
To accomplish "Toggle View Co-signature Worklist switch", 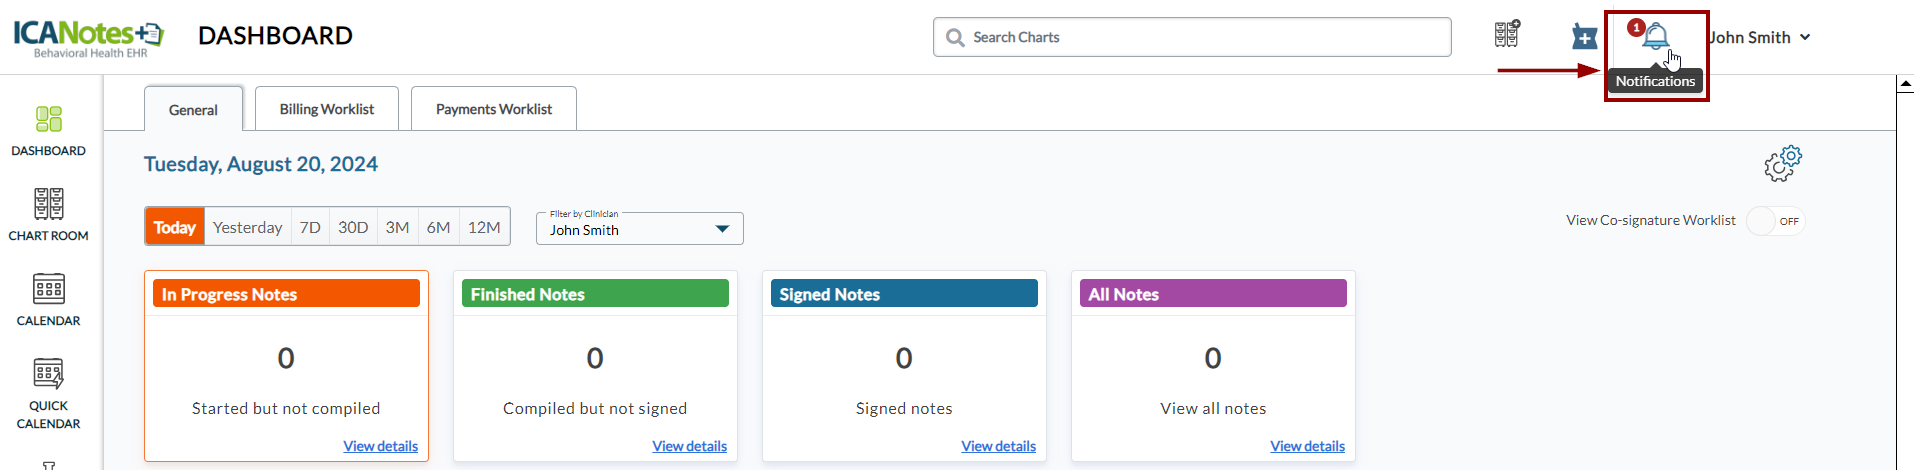I will [1775, 221].
